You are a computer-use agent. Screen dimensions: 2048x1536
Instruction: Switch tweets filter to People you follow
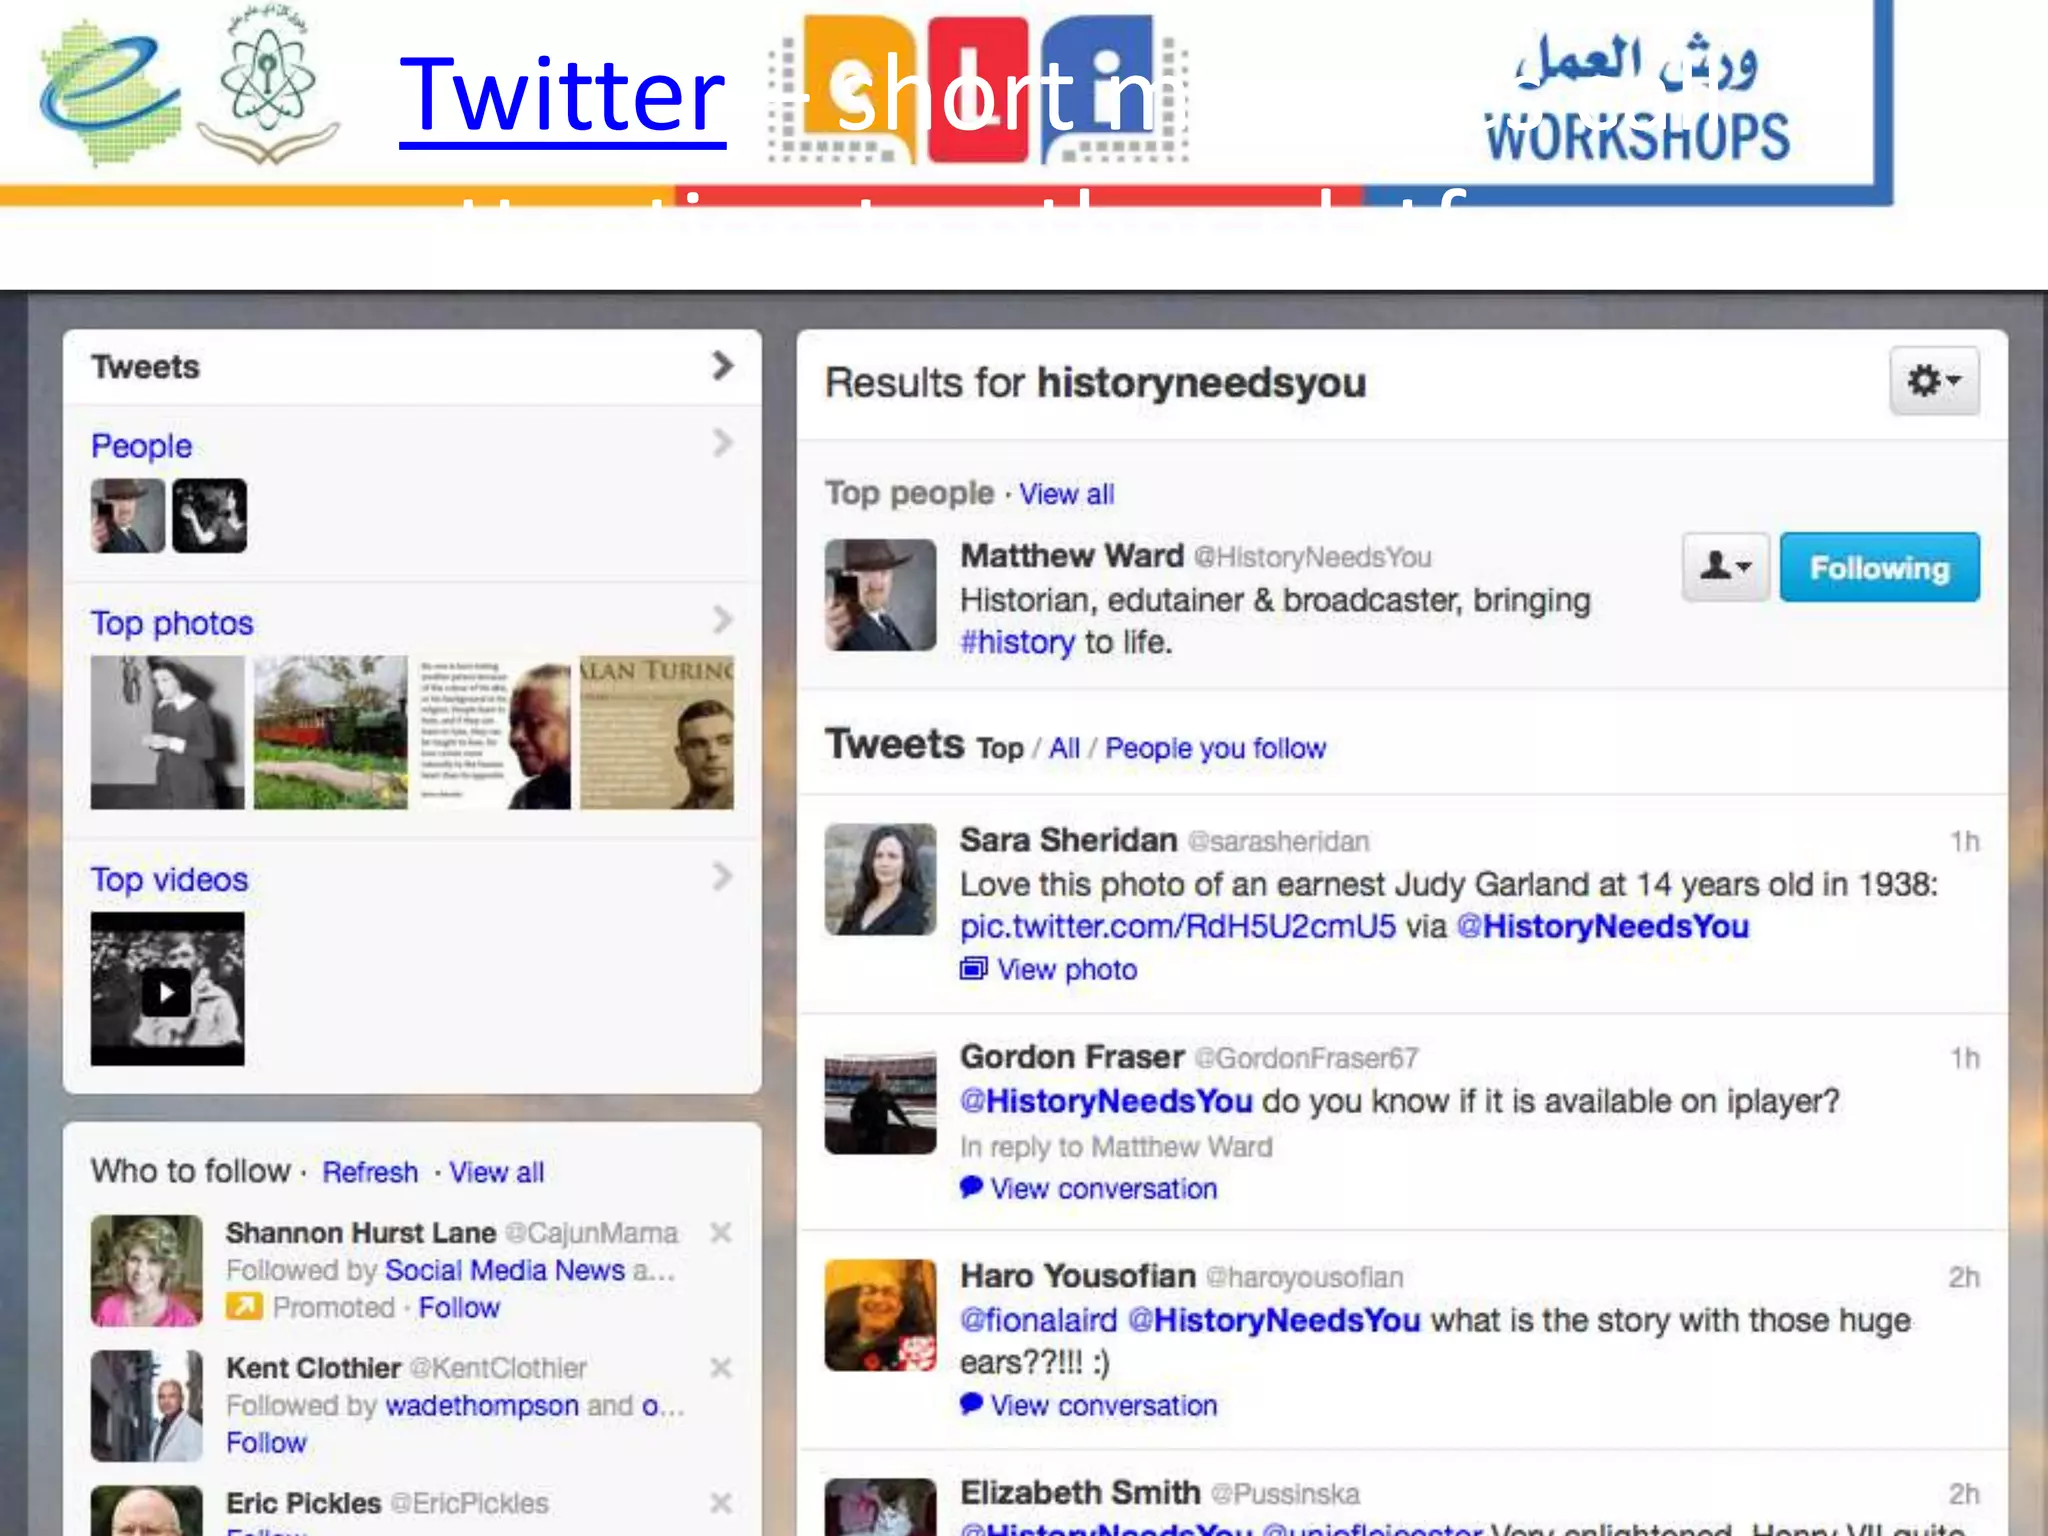coord(1215,748)
